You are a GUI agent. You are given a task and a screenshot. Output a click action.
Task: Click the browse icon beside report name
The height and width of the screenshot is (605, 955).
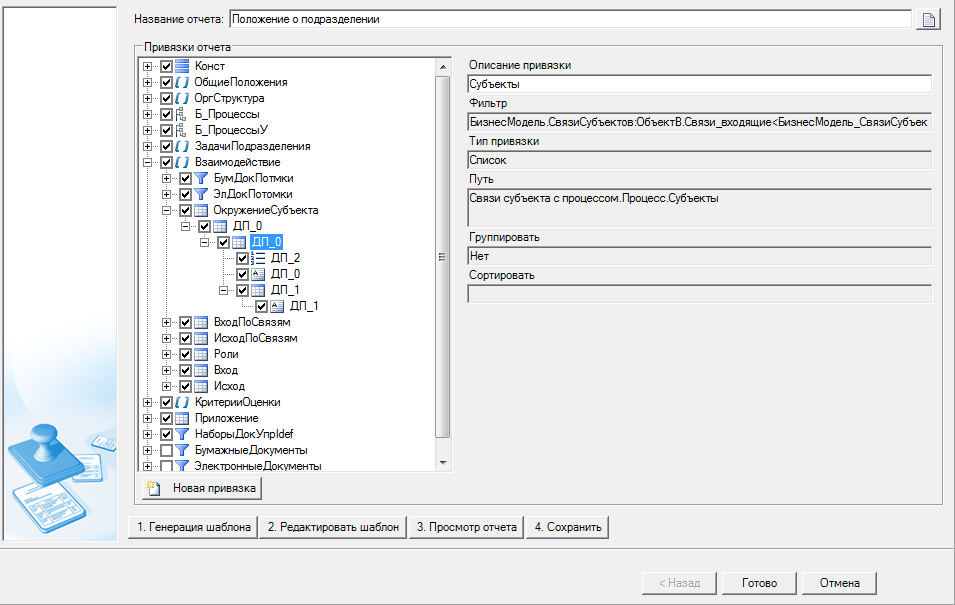coord(929,19)
